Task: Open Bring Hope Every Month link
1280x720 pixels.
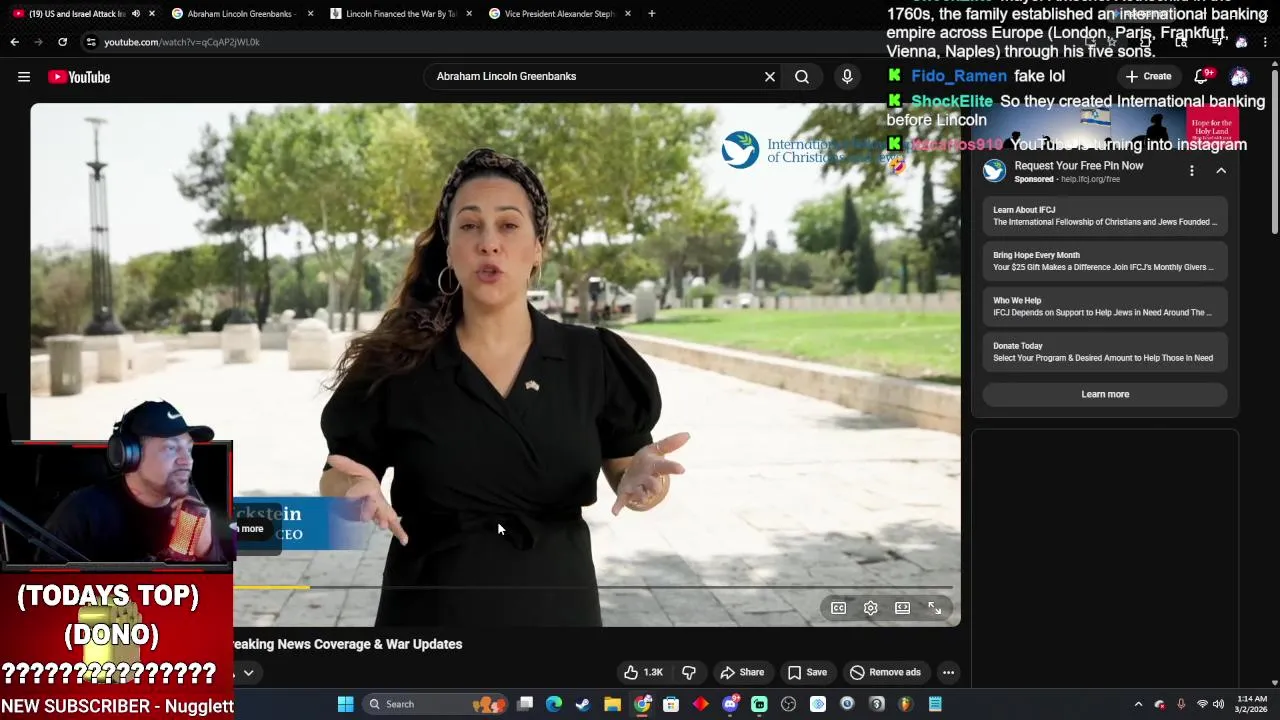Action: pos(1105,261)
